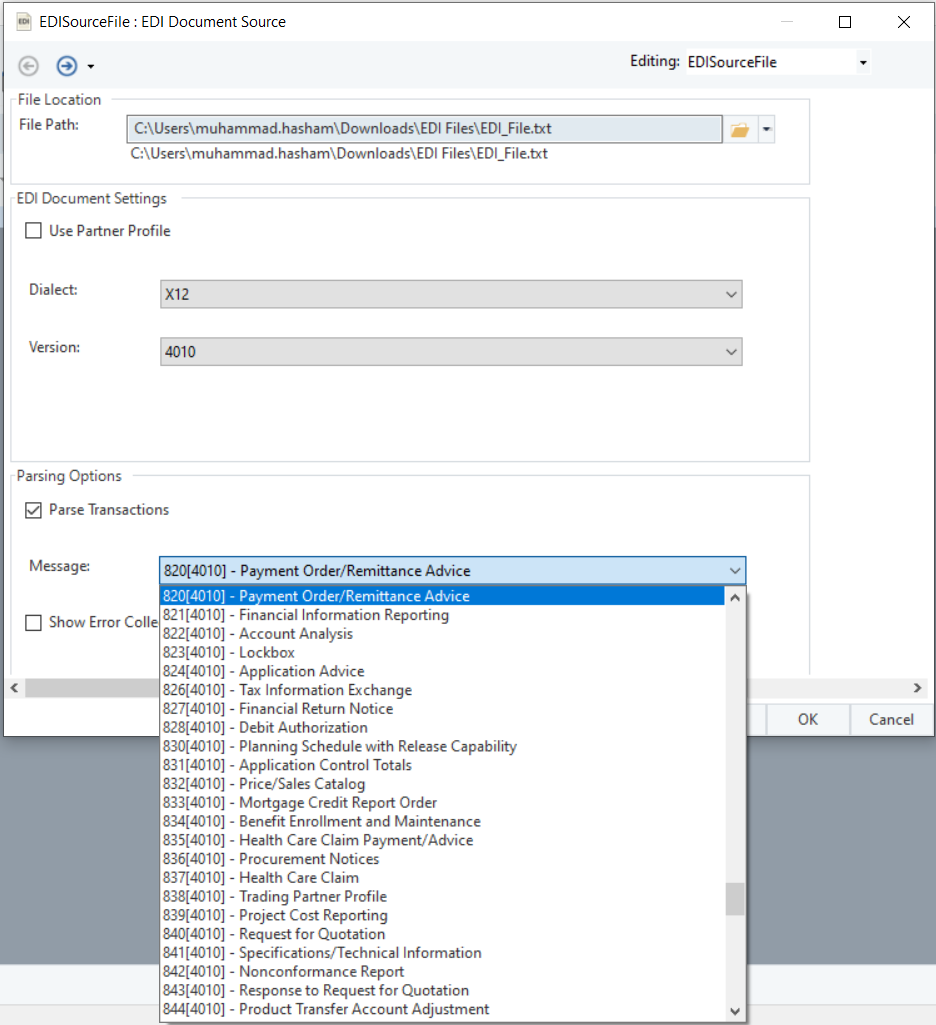Toggle the Show Error Collection checkbox
The image size is (936, 1025).
[33, 622]
